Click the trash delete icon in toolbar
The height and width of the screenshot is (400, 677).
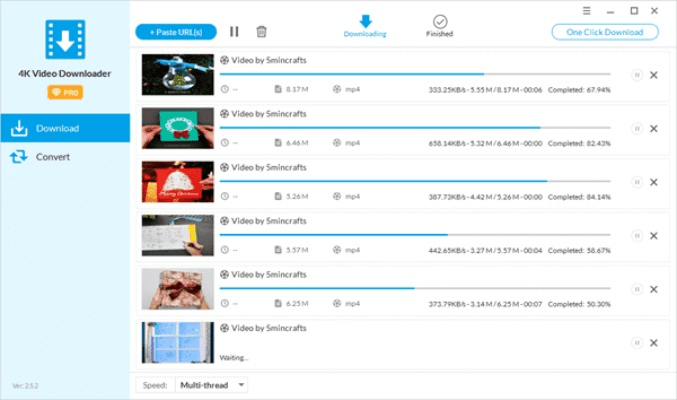[262, 32]
